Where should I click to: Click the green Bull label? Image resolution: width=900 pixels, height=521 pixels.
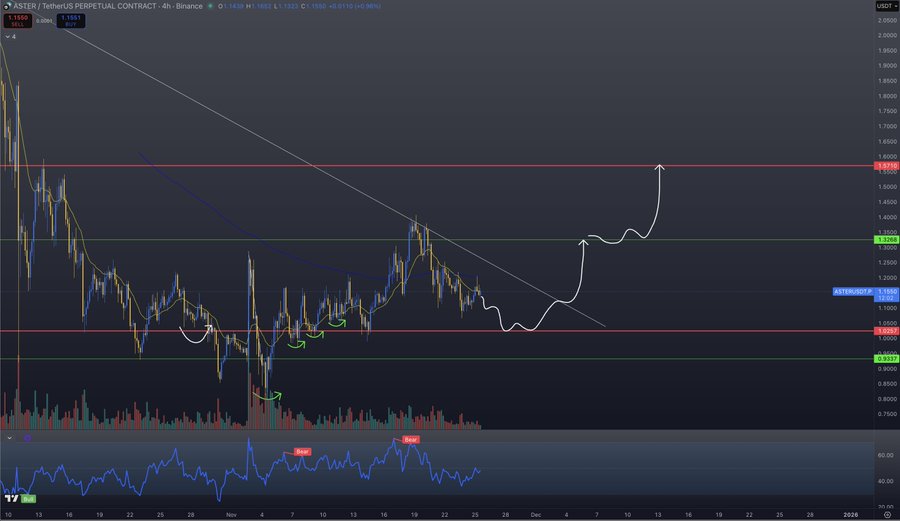[x=28, y=499]
